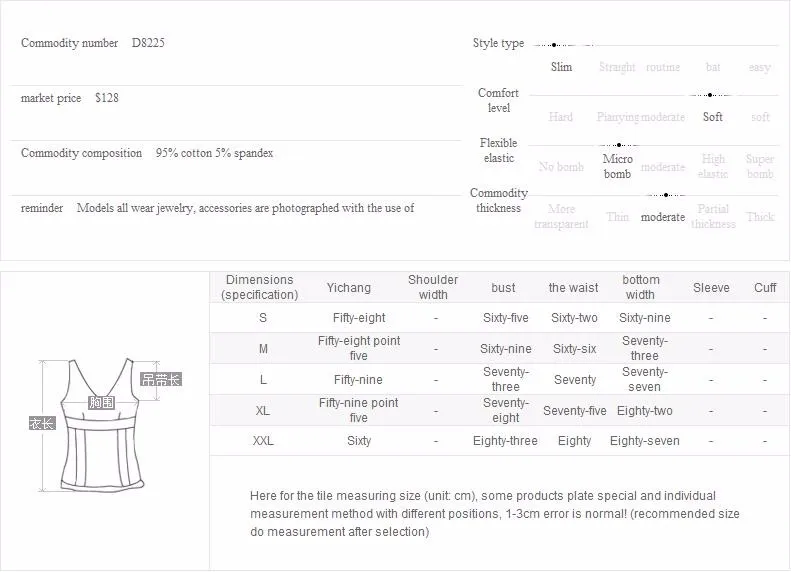Image resolution: width=791 pixels, height=572 pixels.
Task: Select the Seventy-five waist cell
Action: tap(575, 411)
